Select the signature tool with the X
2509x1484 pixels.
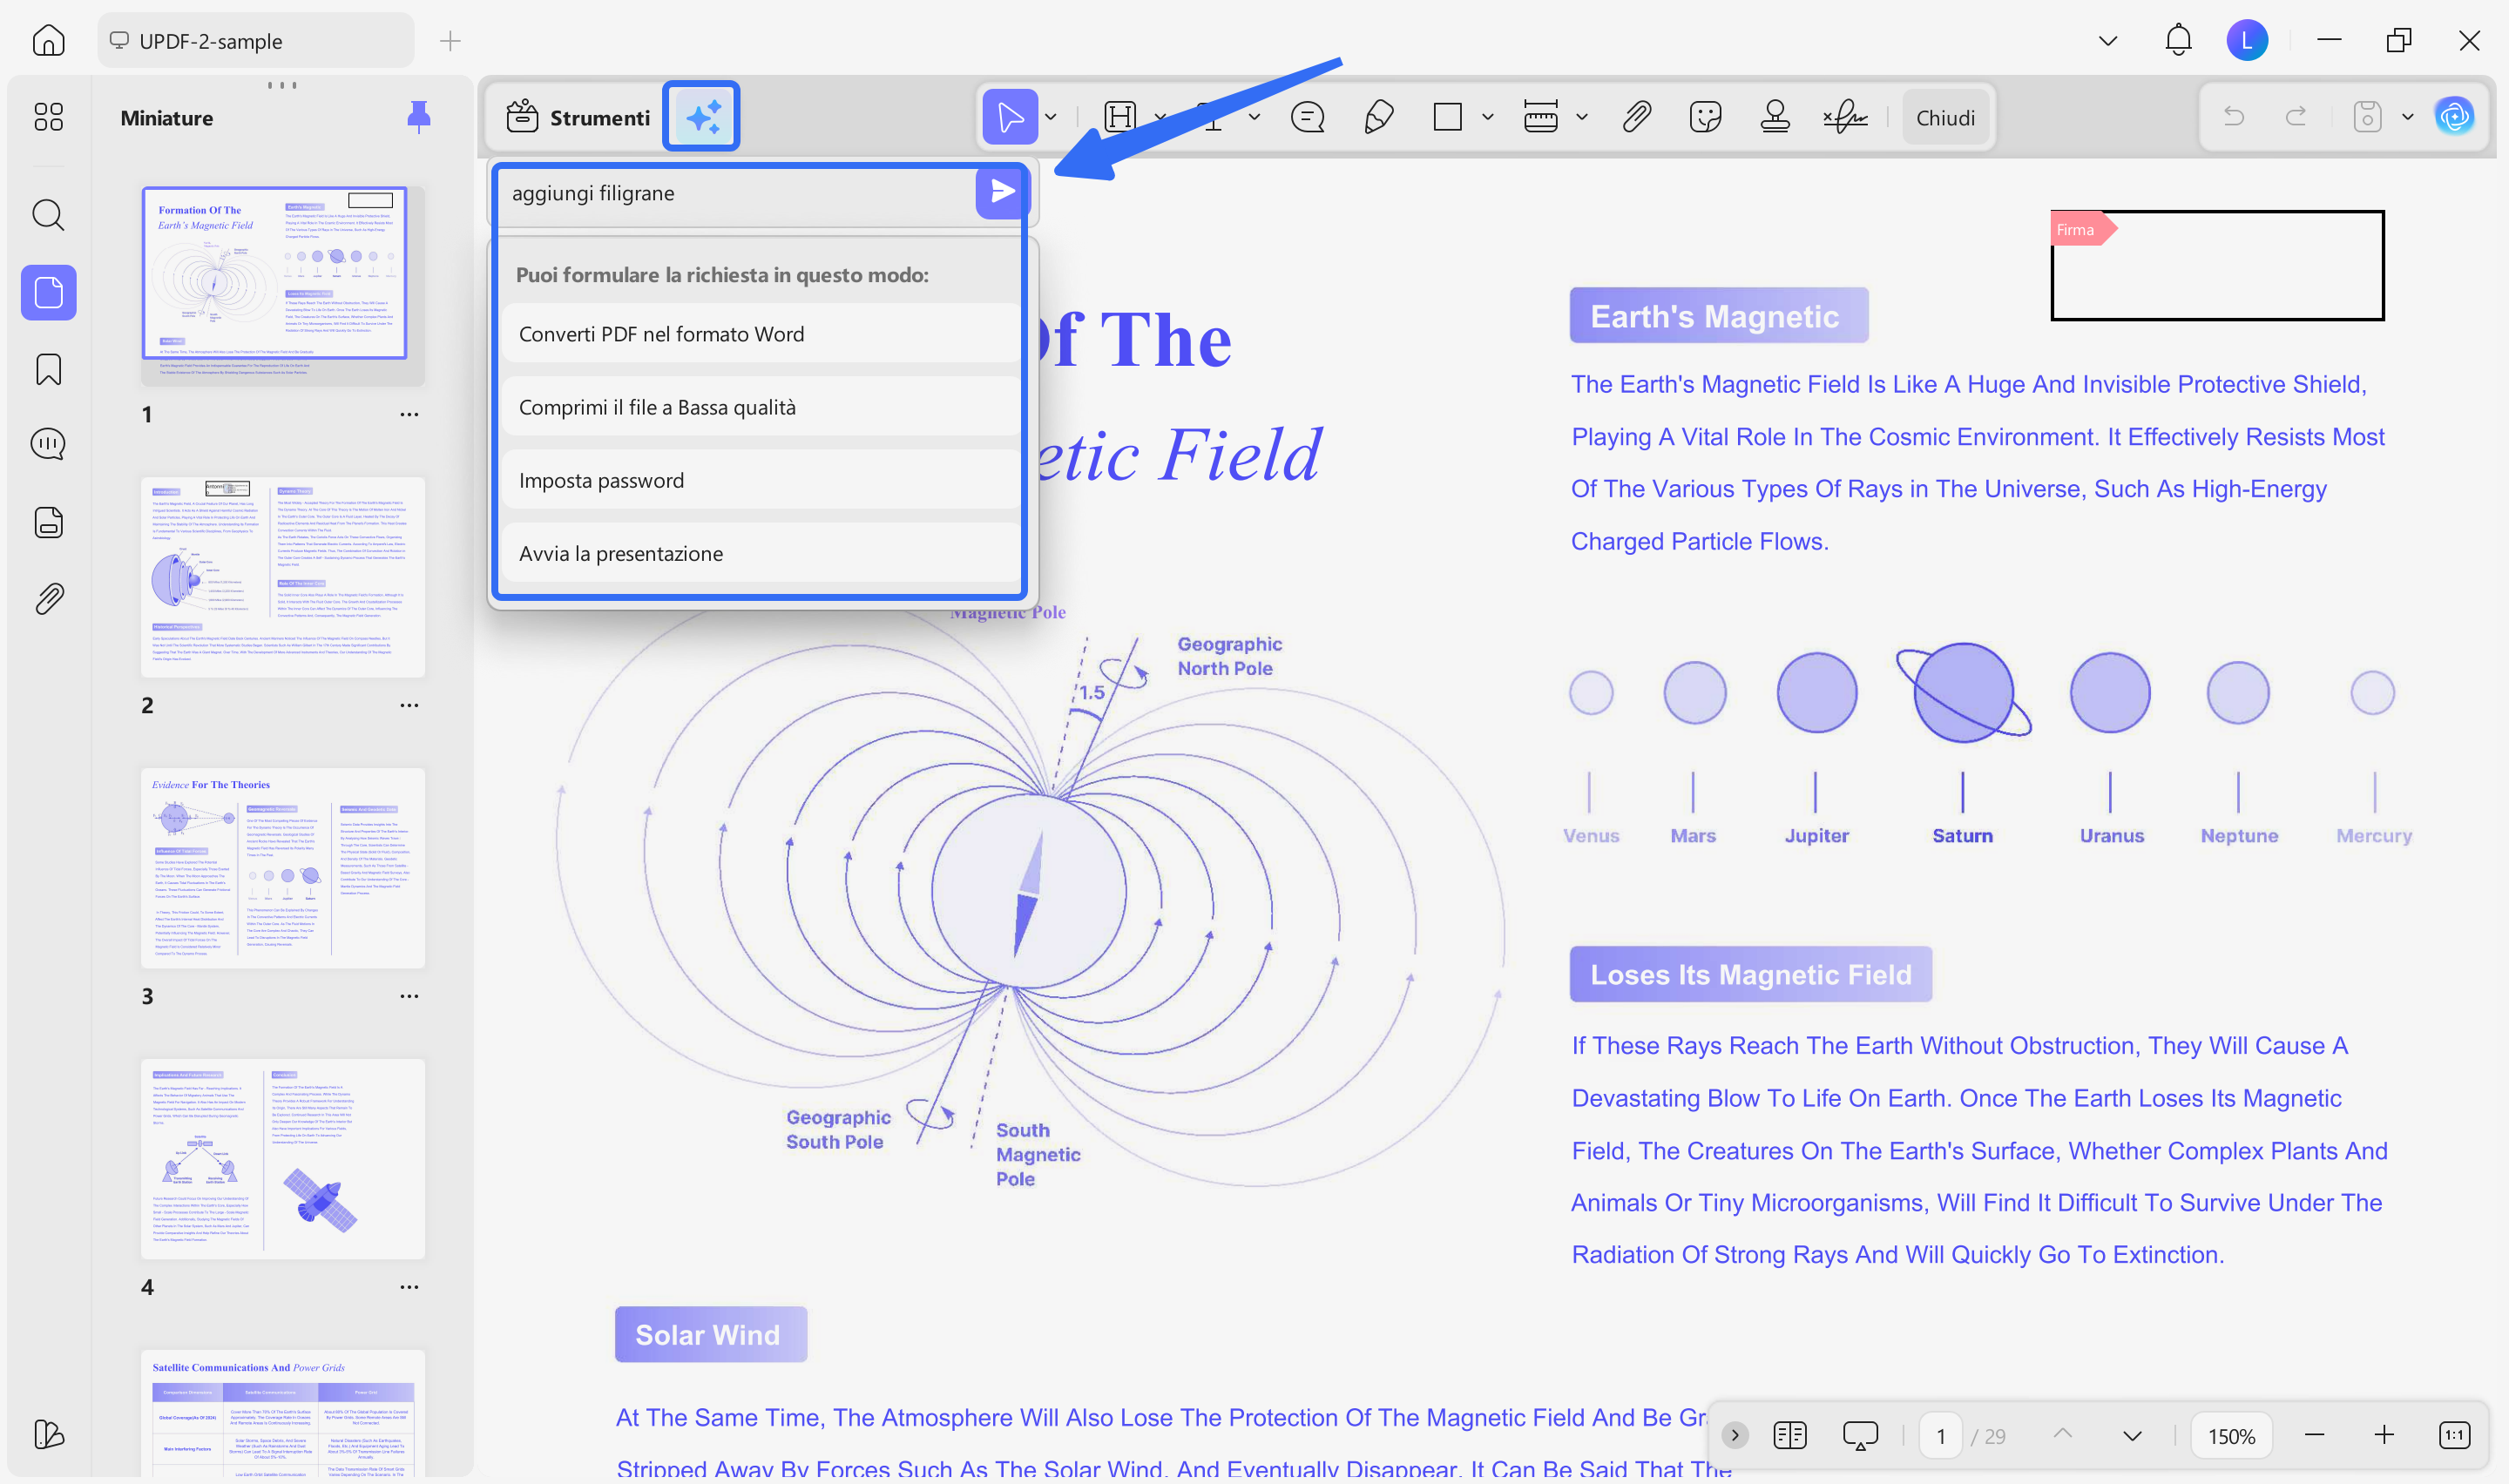(x=1844, y=117)
